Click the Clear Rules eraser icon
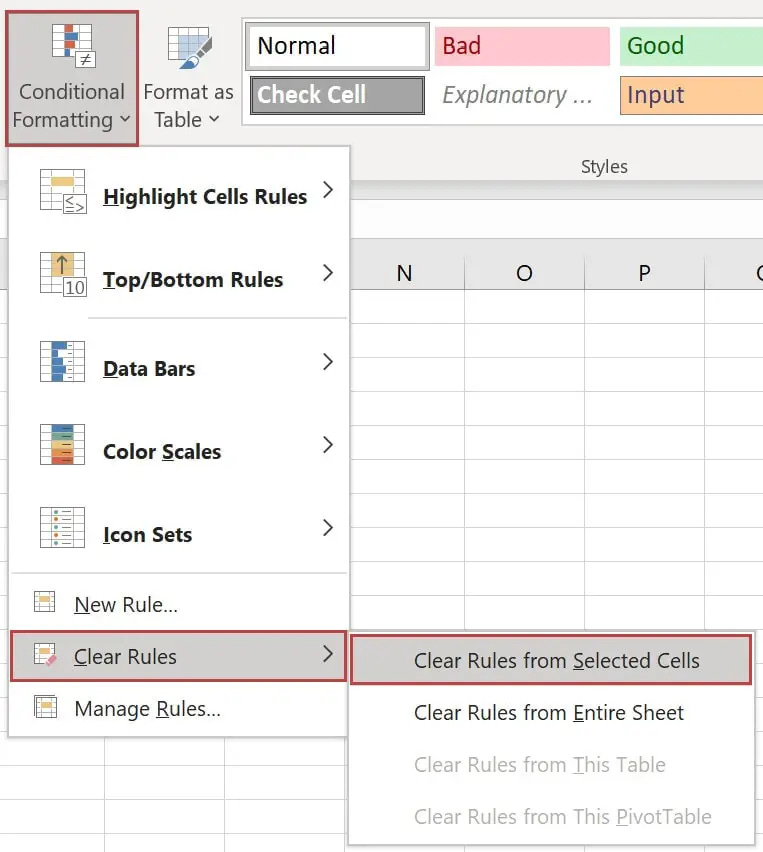The height and width of the screenshot is (852, 763). pyautogui.click(x=44, y=656)
